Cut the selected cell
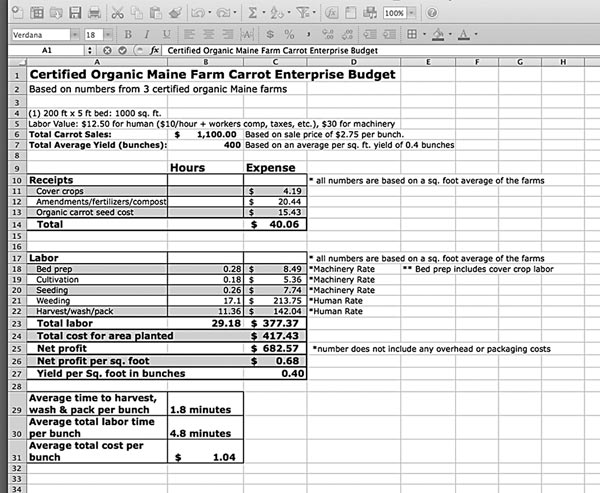 [117, 13]
